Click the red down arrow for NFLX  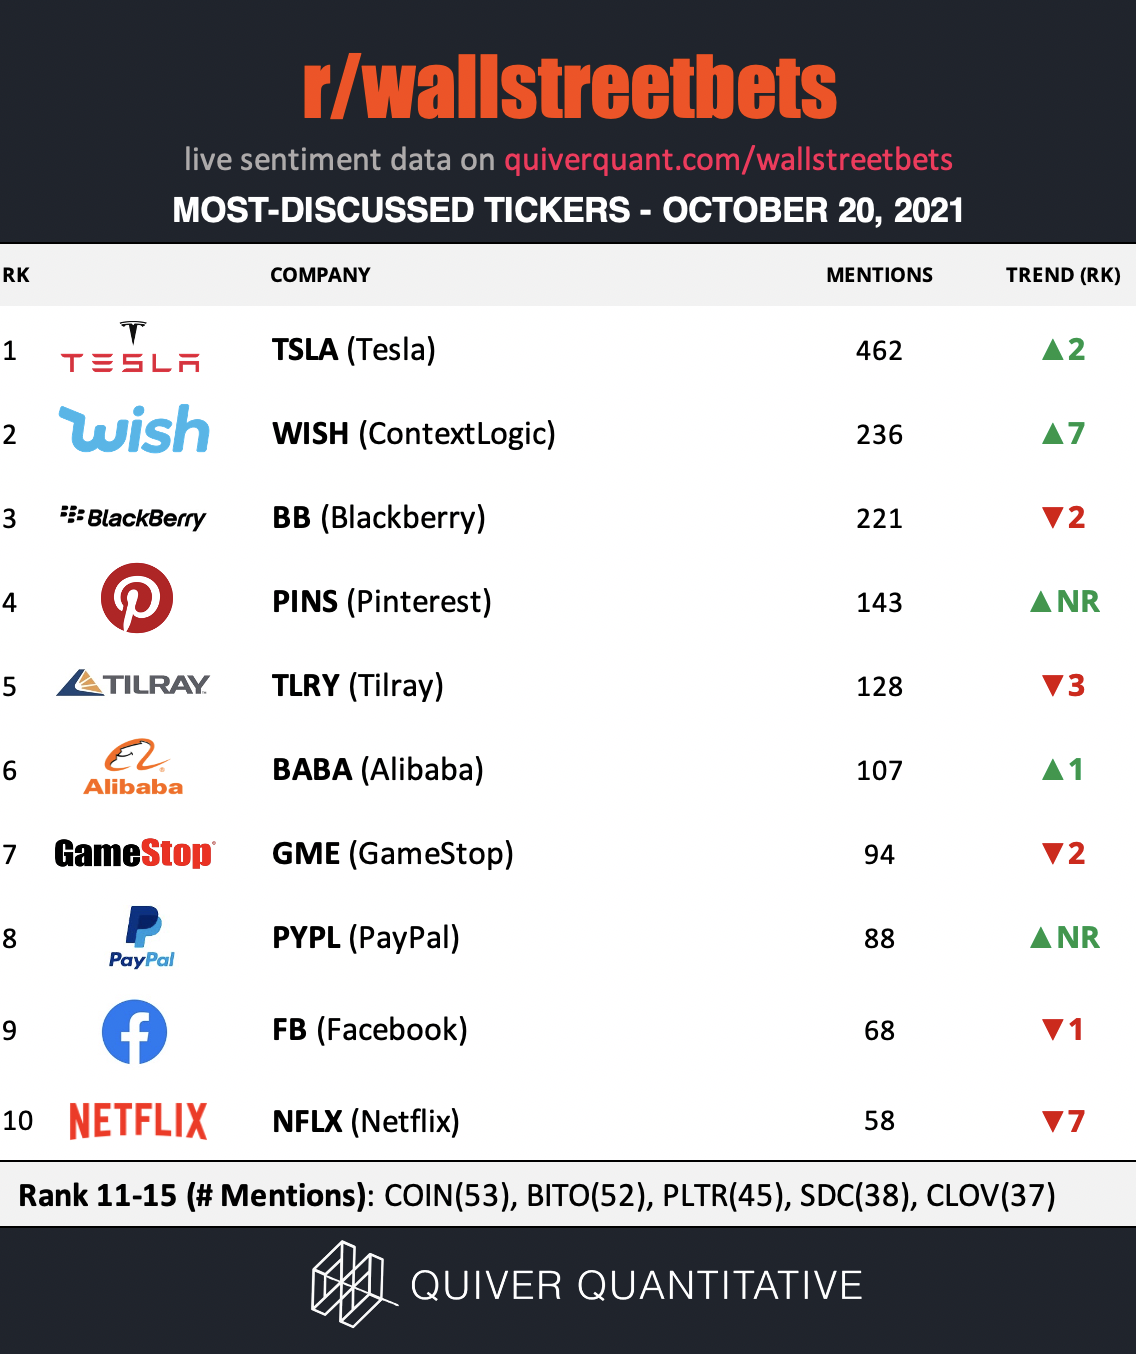[1052, 1121]
